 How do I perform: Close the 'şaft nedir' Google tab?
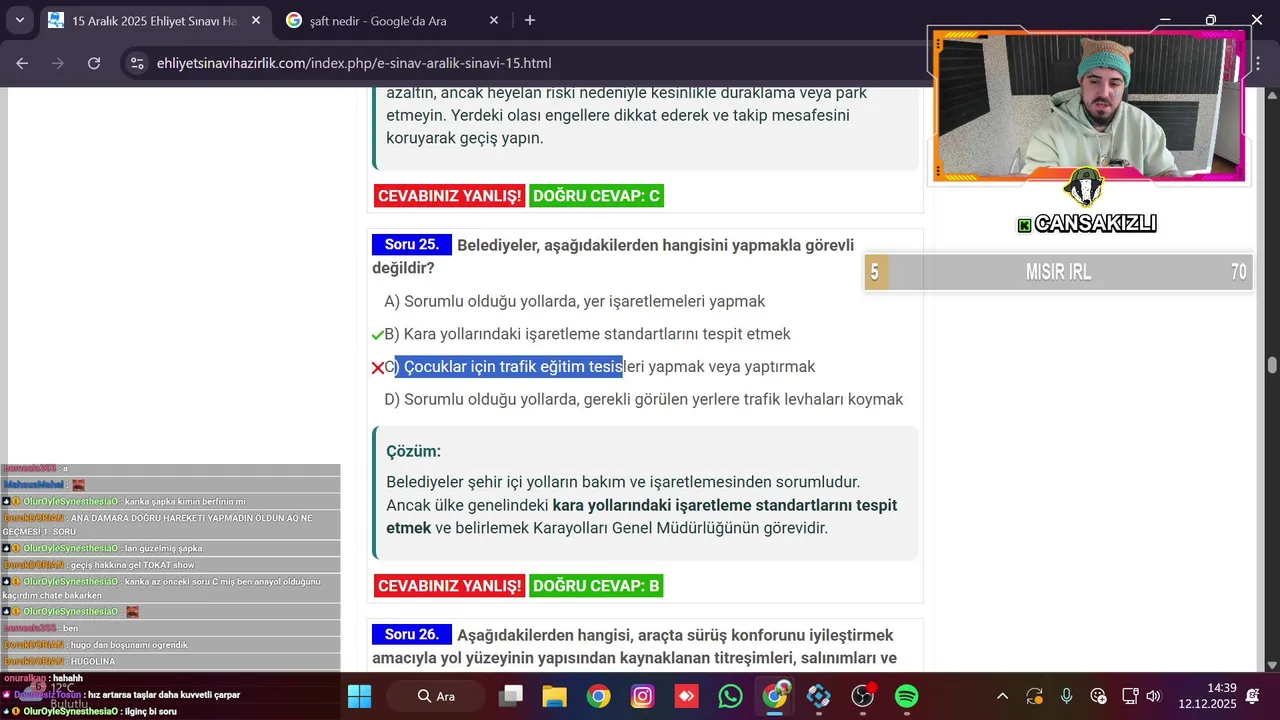click(x=494, y=20)
